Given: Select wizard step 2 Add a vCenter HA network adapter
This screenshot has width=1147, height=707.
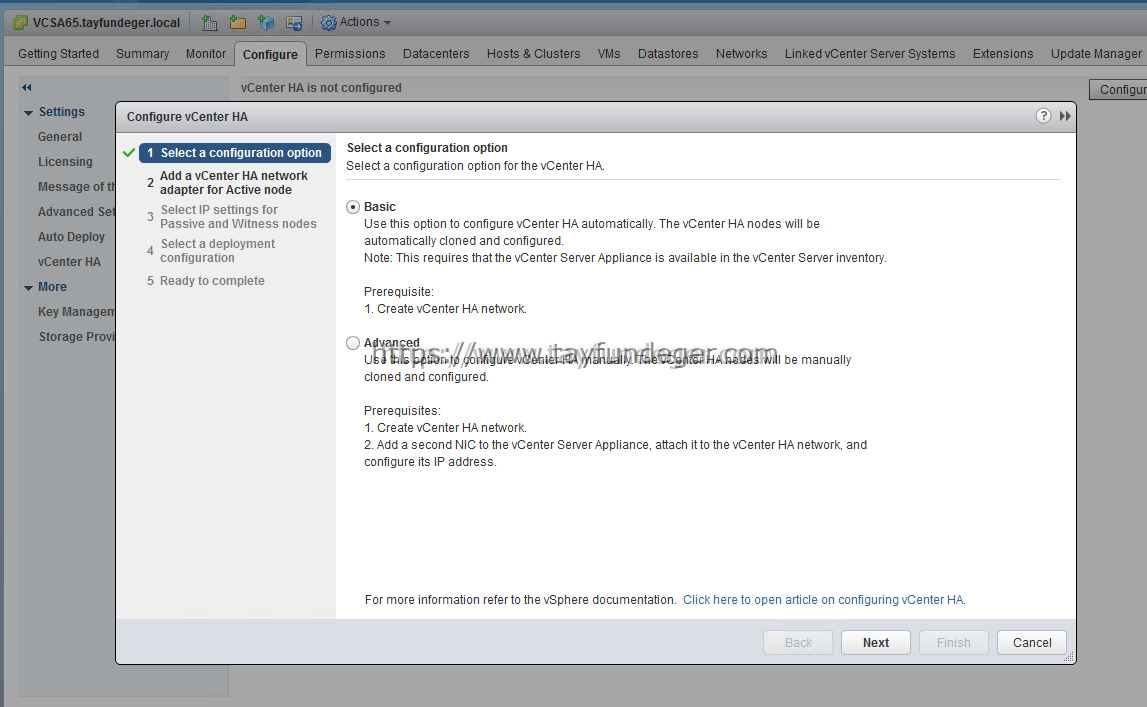Looking at the screenshot, I should (x=233, y=183).
